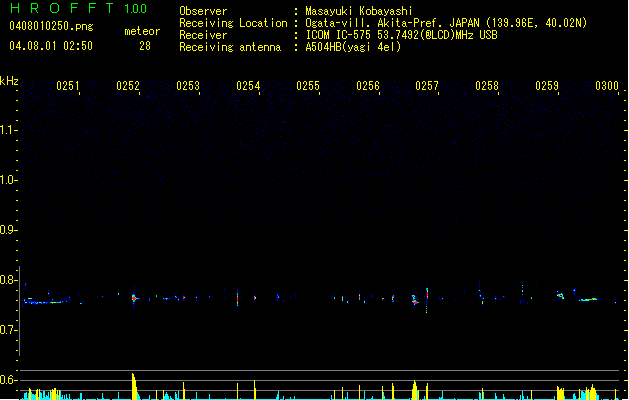This screenshot has height=400, width=629.
Task: Click the 0.9 kHz frequency label
Action: 8,230
